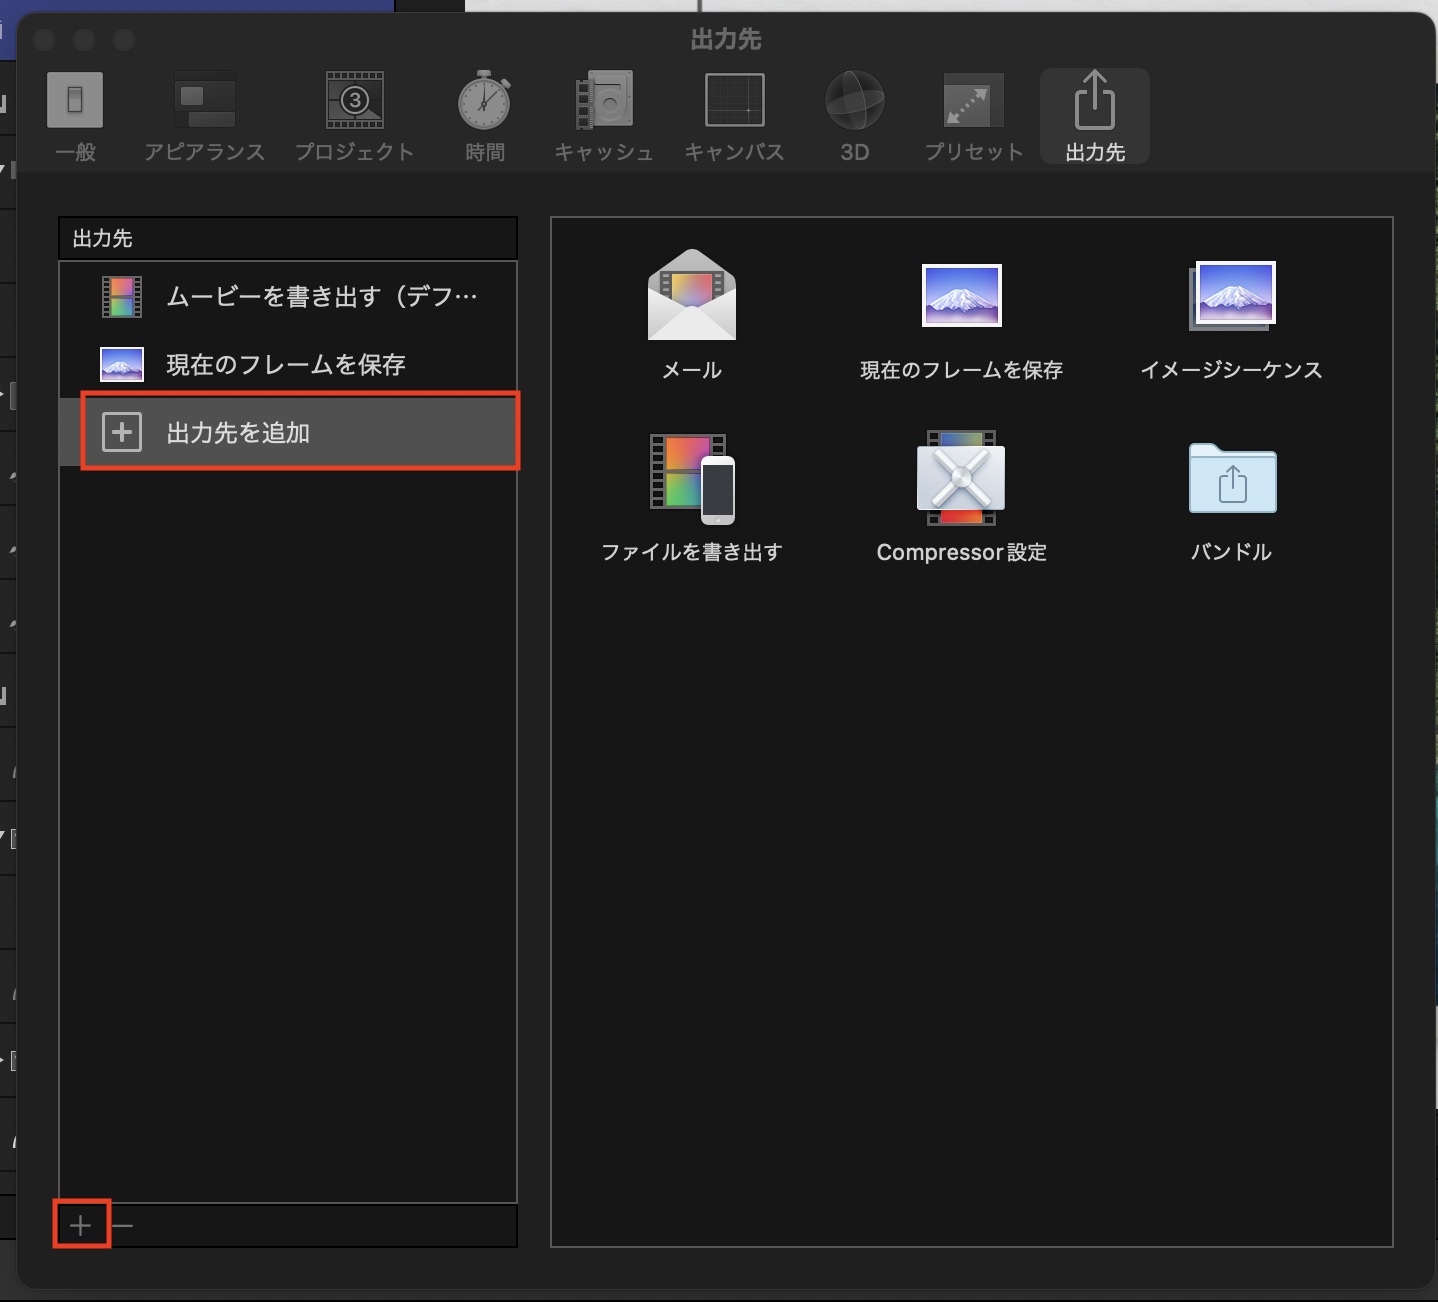The width and height of the screenshot is (1438, 1302).
Task: Open the キャッシュ preferences tab
Action: 604,116
